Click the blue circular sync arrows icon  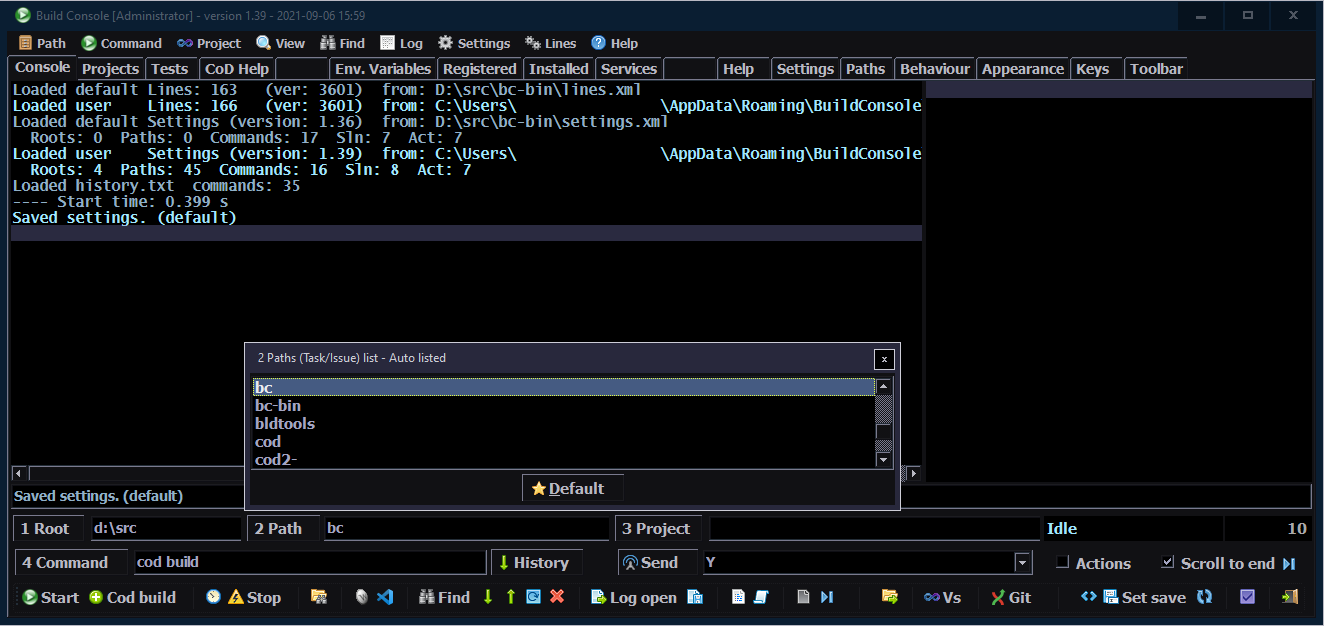click(1205, 597)
